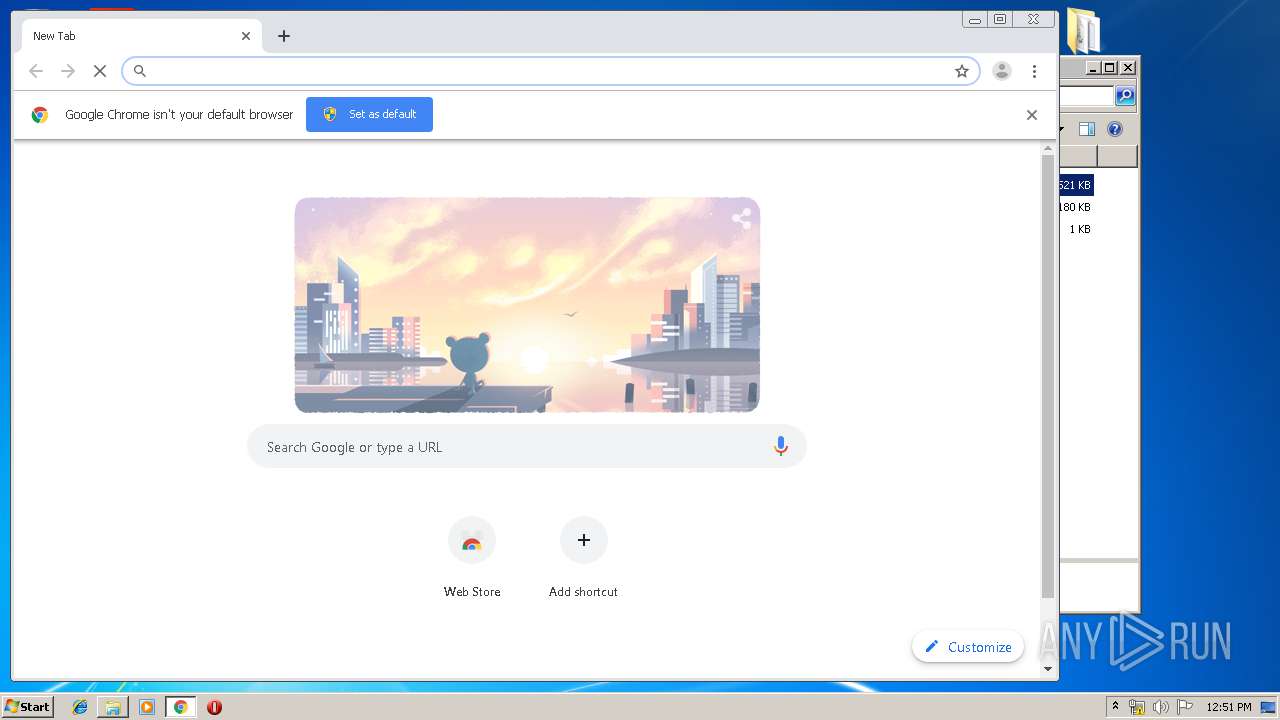Viewport: 1280px width, 720px height.
Task: Click the Chrome forward arrow
Action: [x=68, y=71]
